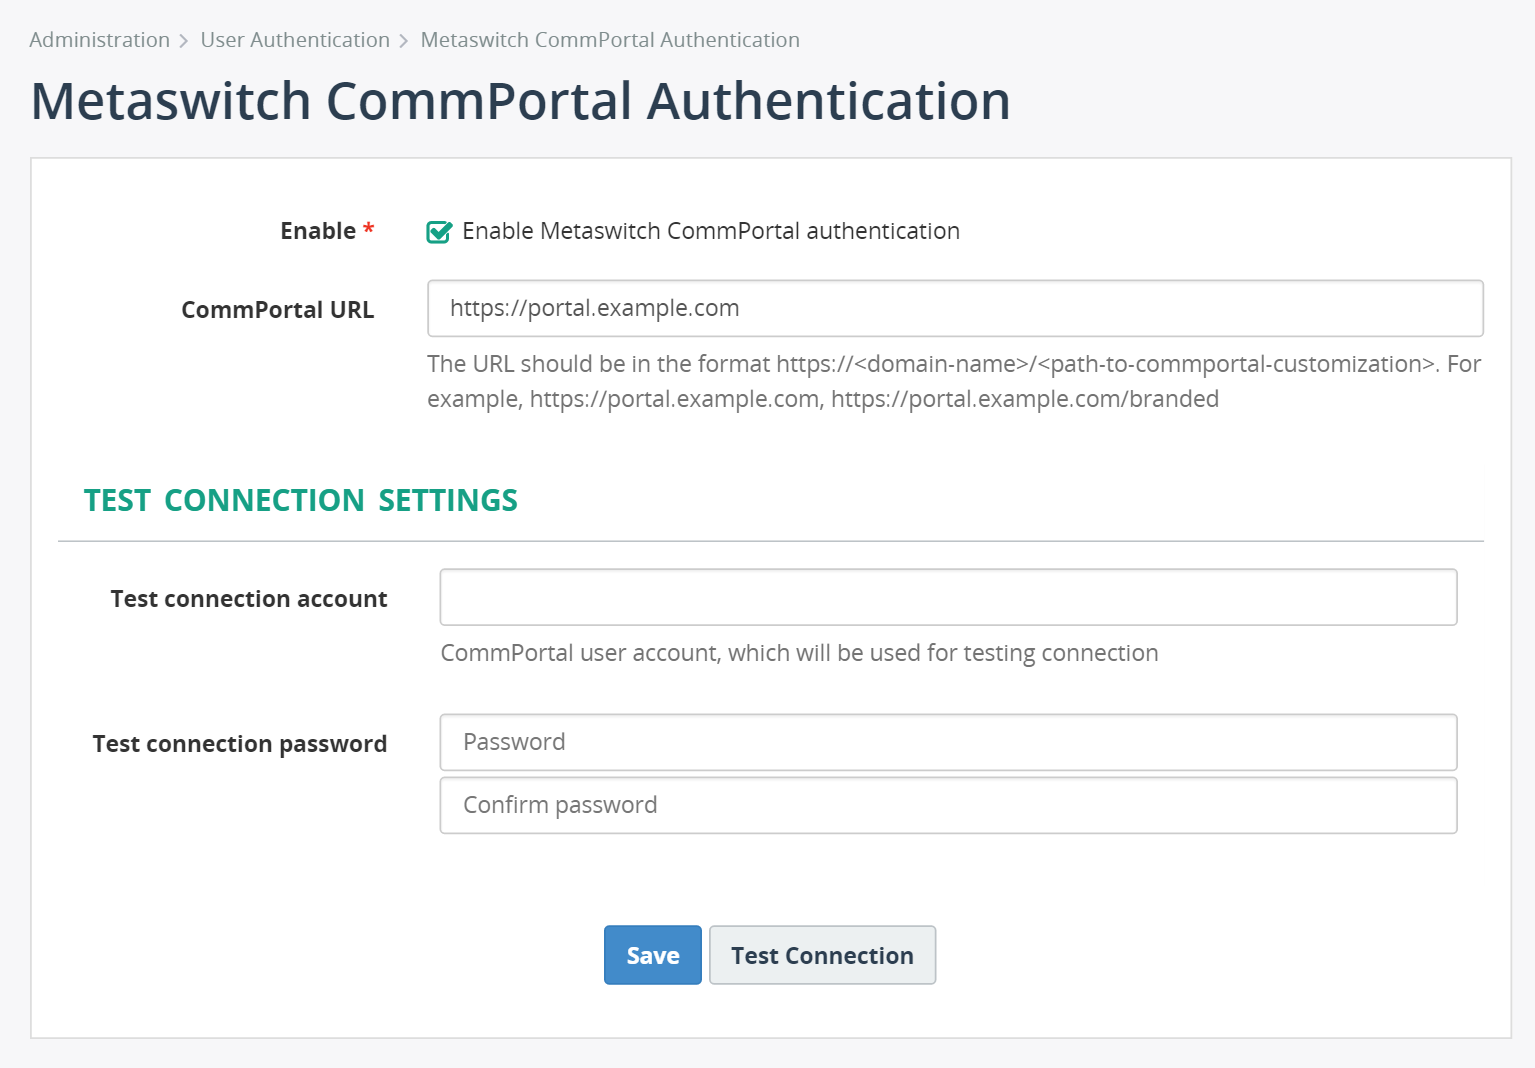
Task: Click the CommPortal URL label
Action: point(278,310)
